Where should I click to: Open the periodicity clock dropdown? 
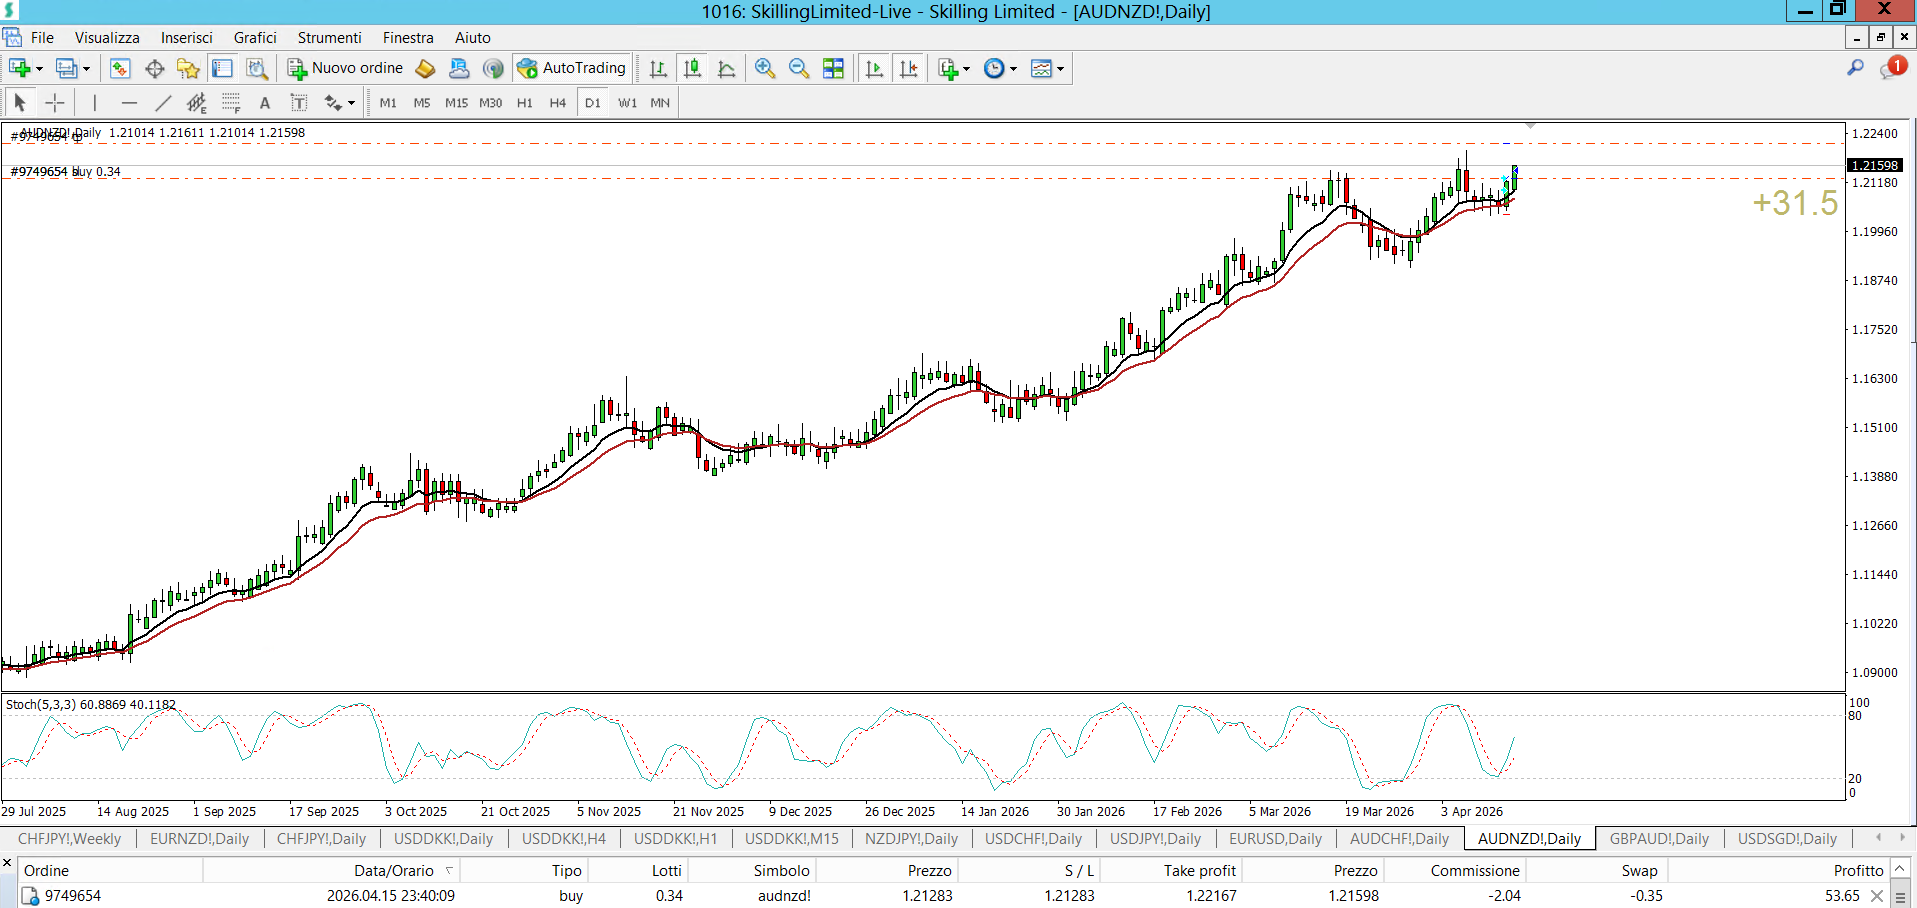[x=1013, y=69]
